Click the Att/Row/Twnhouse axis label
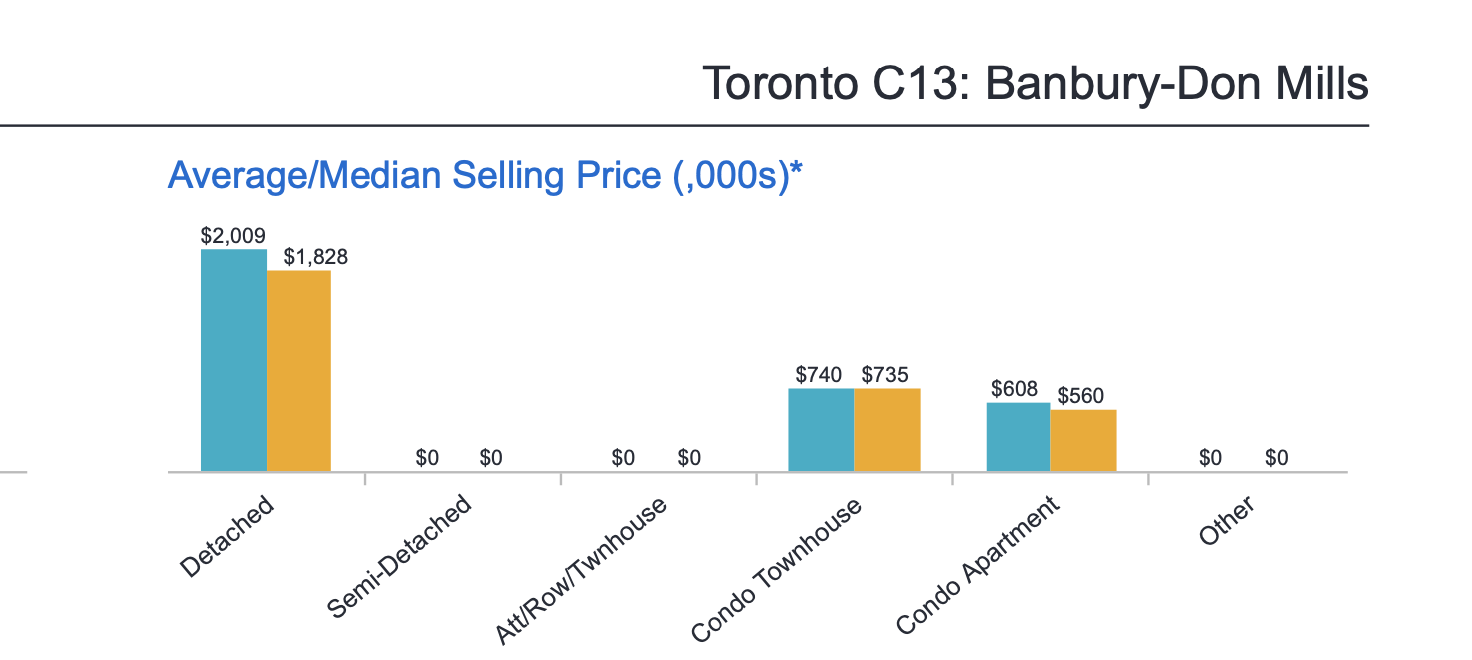This screenshot has width=1472, height=660. point(582,569)
